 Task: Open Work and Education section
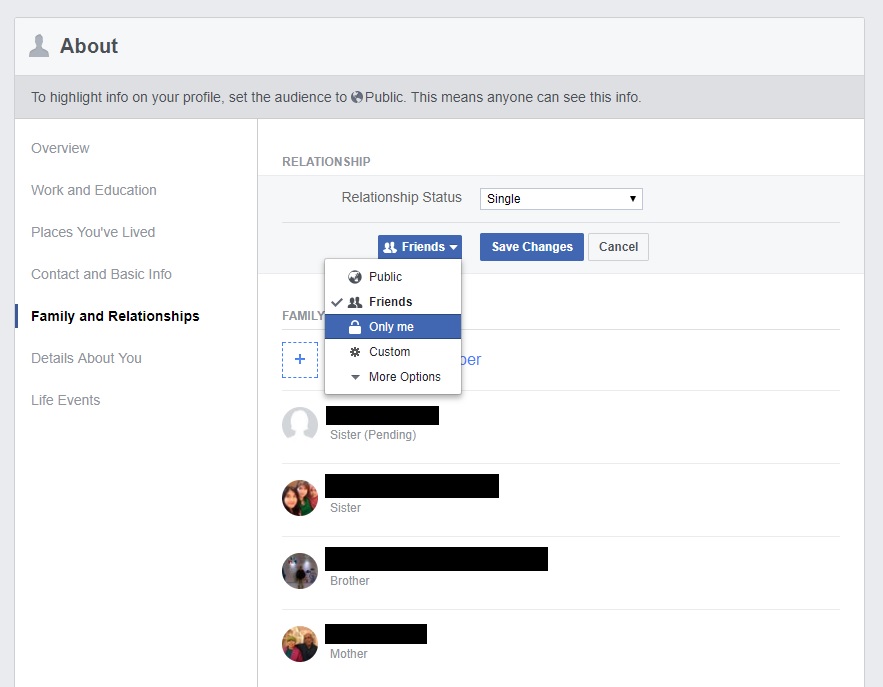pyautogui.click(x=93, y=190)
